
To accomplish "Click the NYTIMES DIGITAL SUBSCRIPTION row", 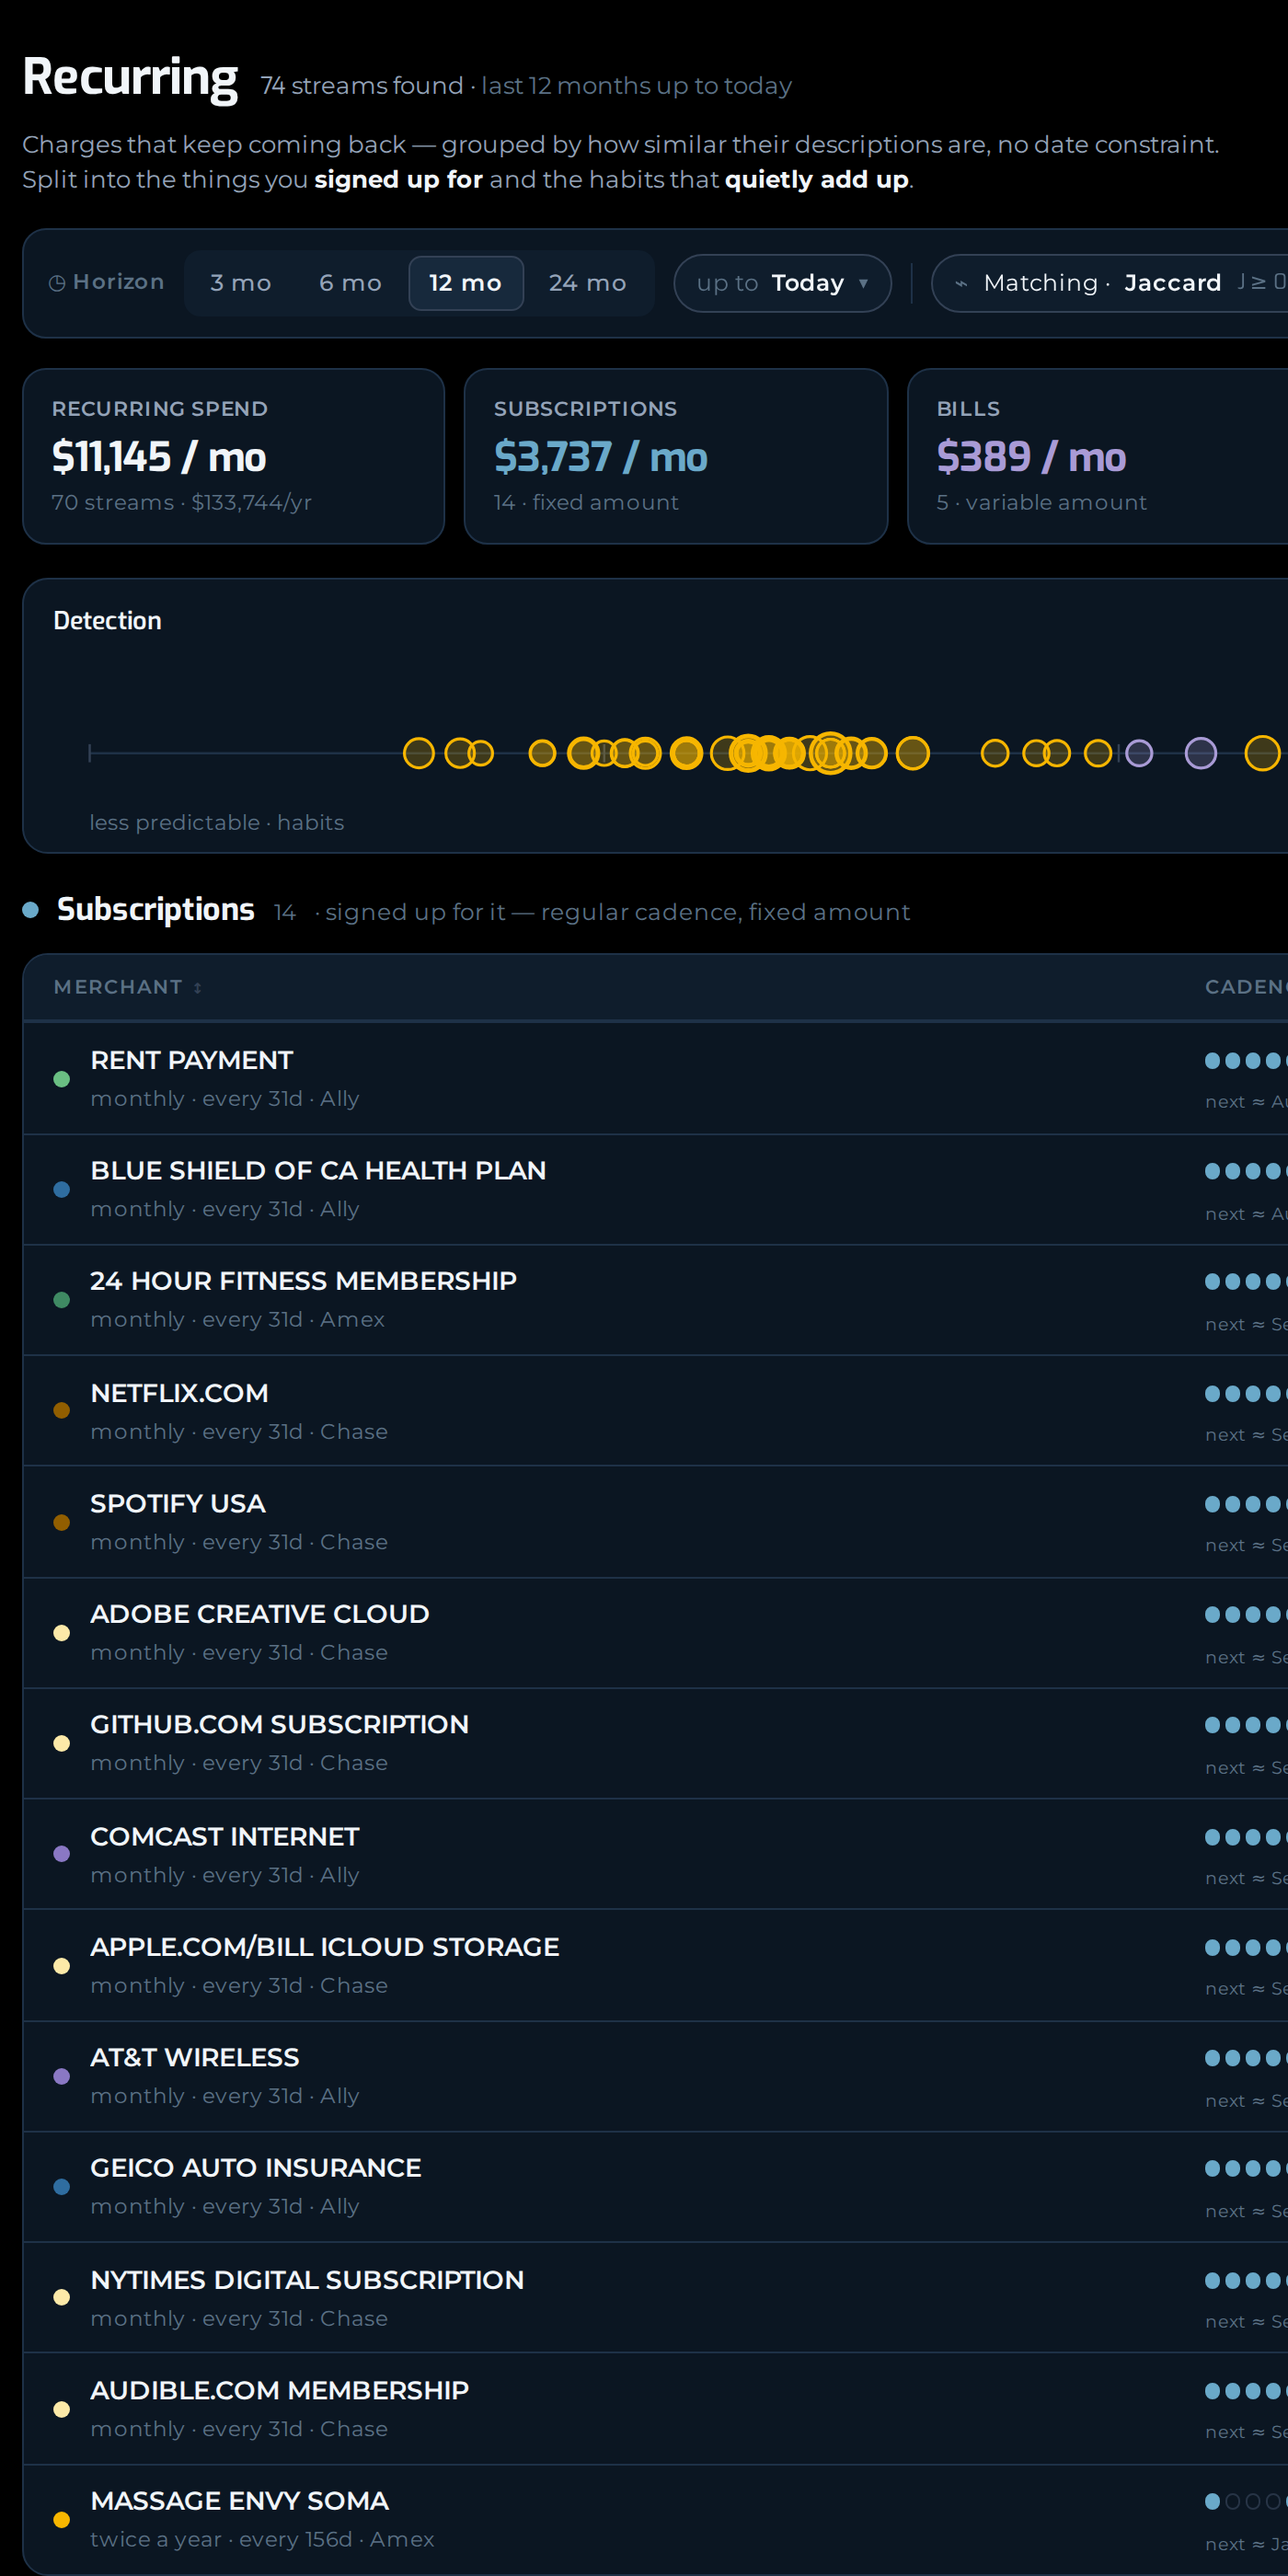I will coord(655,2297).
